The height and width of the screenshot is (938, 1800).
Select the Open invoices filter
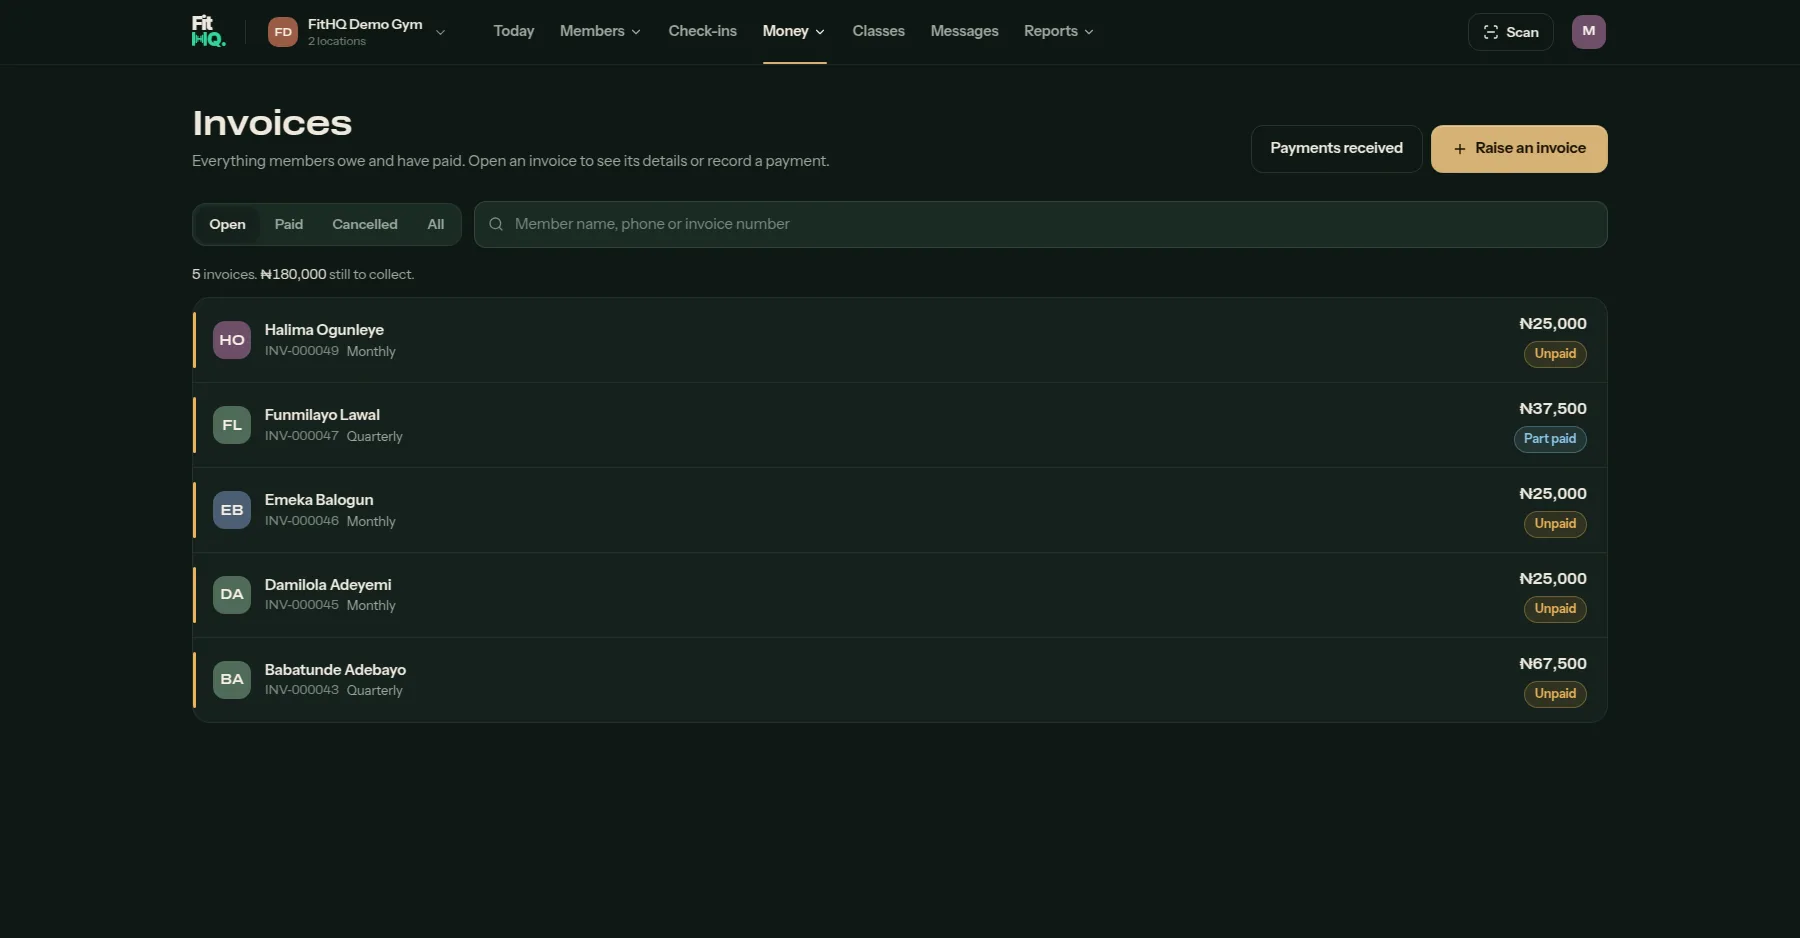pos(227,224)
